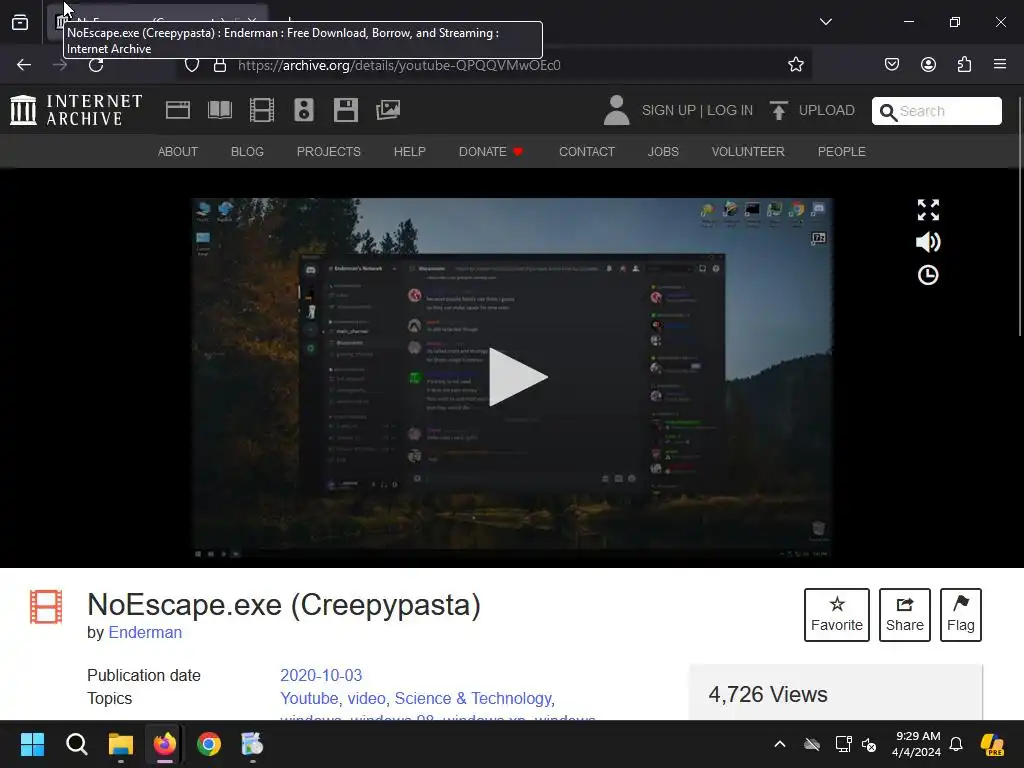Open the Software floppy disk icon

(x=345, y=110)
